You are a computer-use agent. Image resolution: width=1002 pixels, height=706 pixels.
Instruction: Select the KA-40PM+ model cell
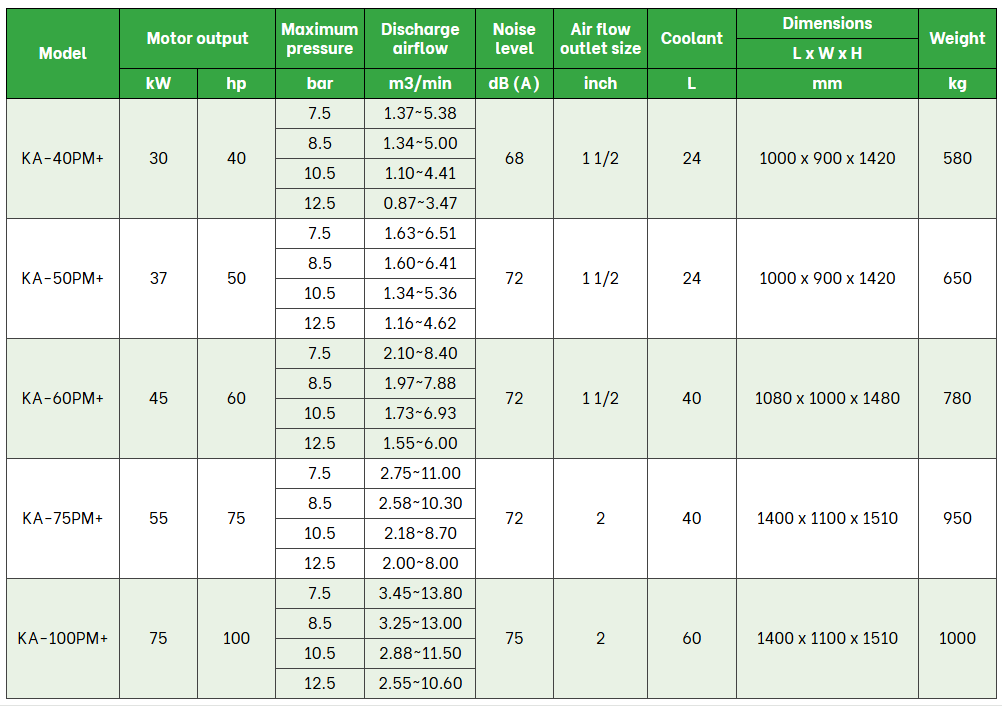63,158
